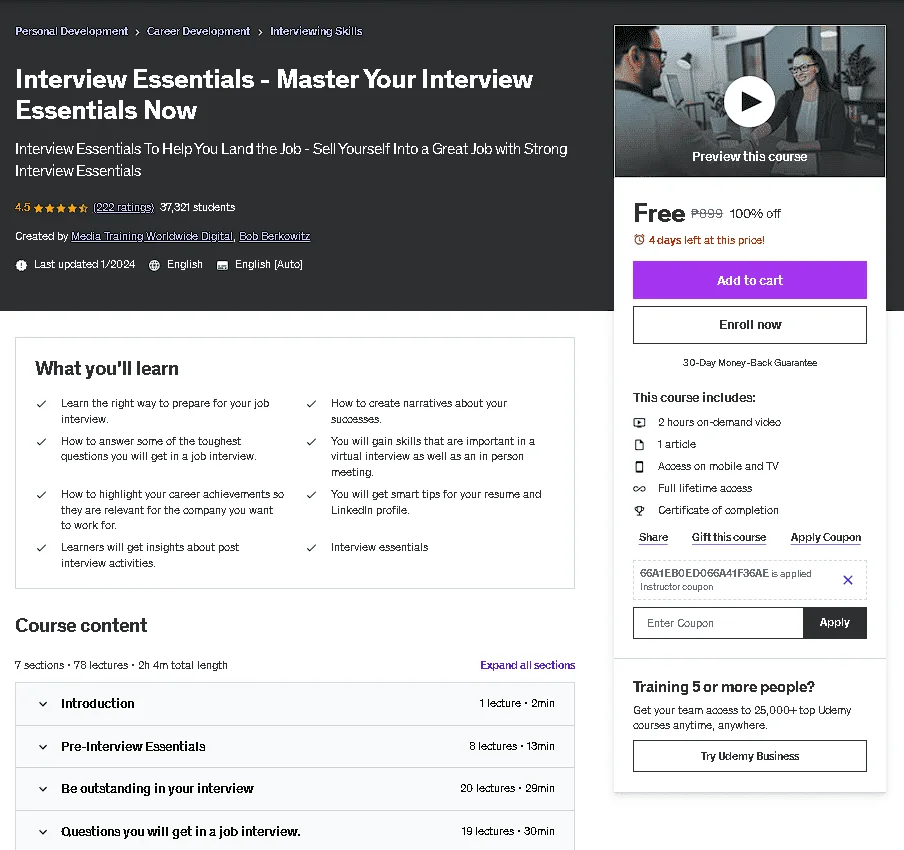
Task: Click Enroll now button
Action: coord(749,325)
